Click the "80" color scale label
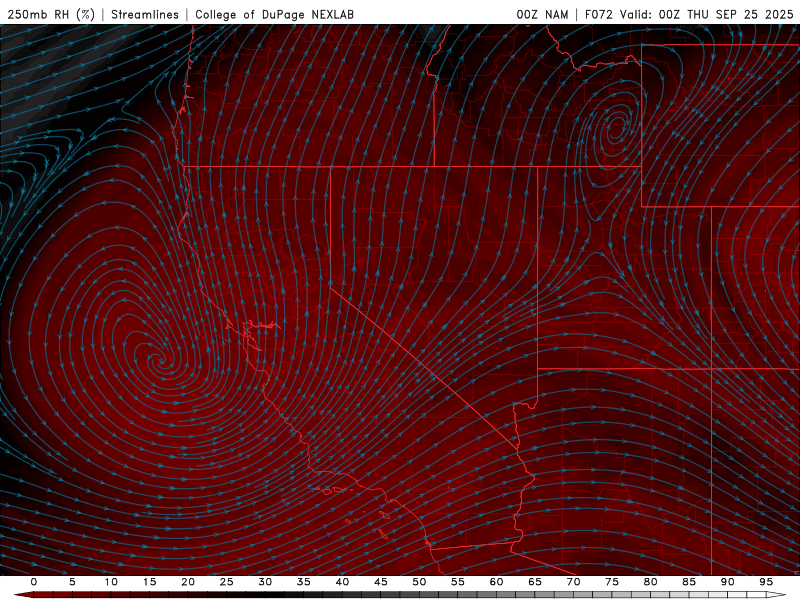 [650, 582]
